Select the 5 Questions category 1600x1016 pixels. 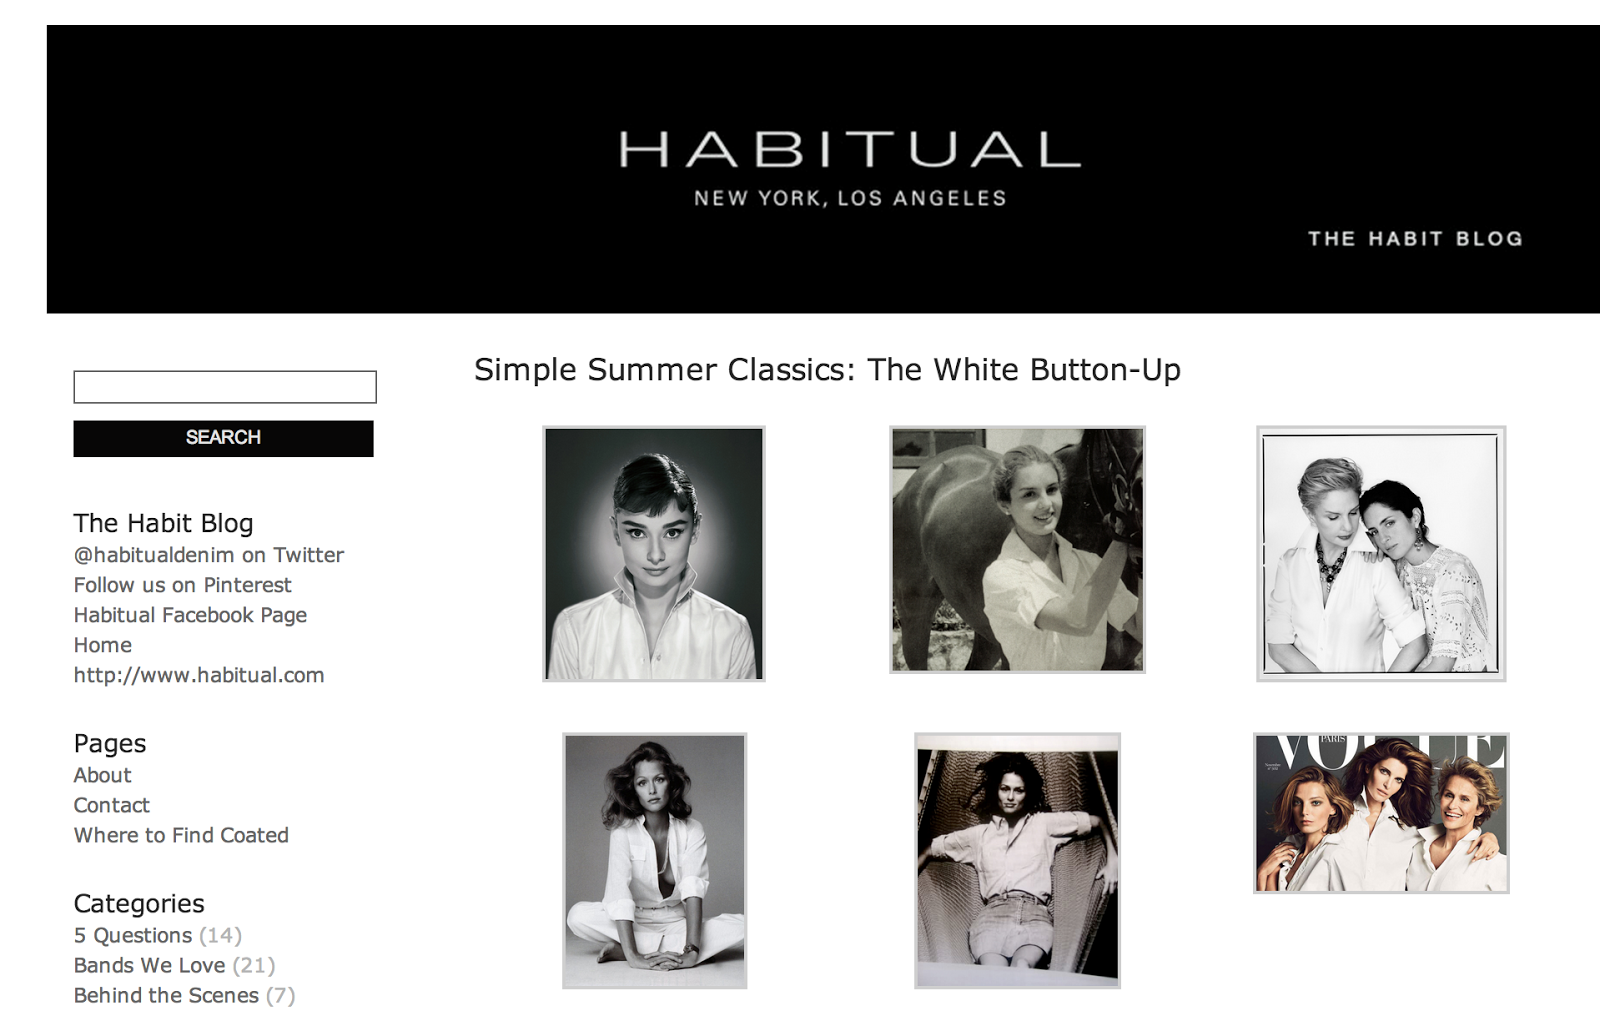[132, 935]
